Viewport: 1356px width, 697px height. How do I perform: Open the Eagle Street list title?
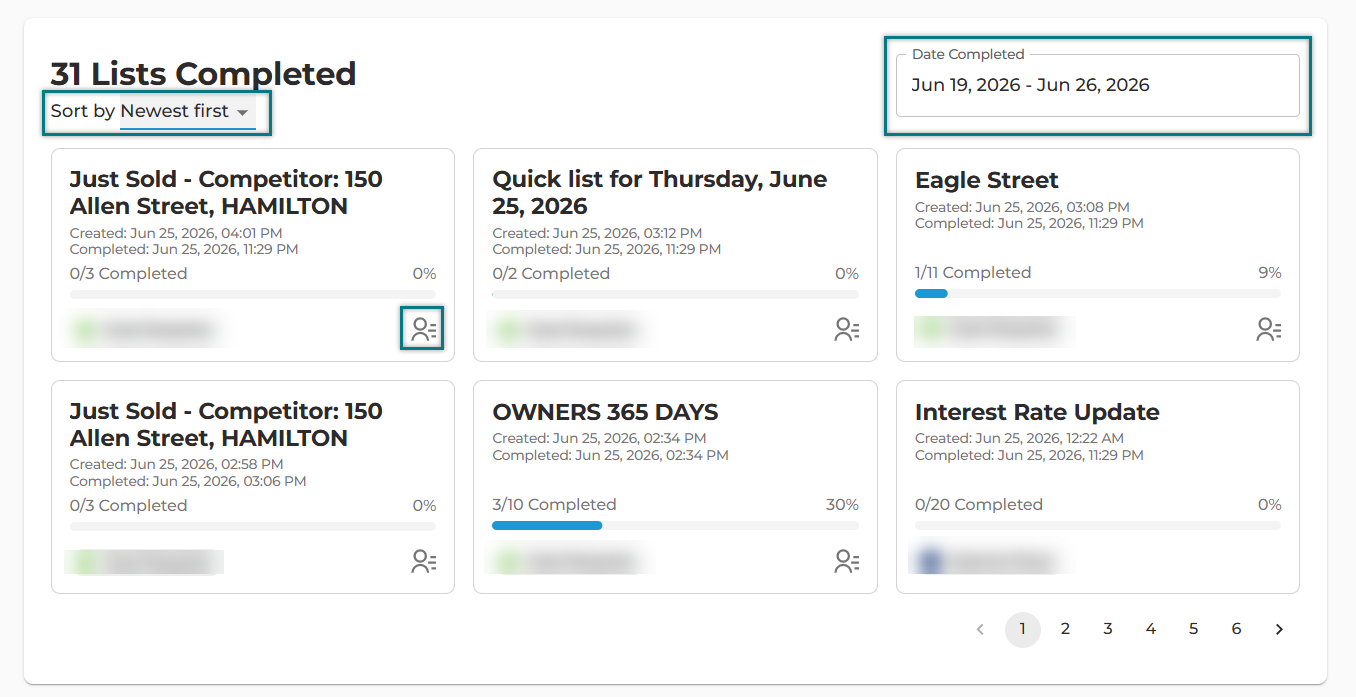(986, 180)
